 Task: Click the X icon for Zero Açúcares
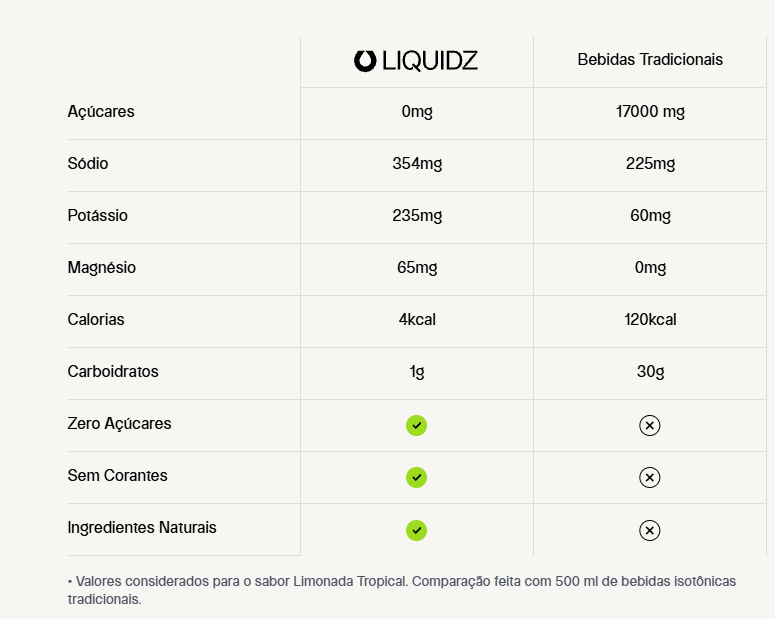coord(649,425)
